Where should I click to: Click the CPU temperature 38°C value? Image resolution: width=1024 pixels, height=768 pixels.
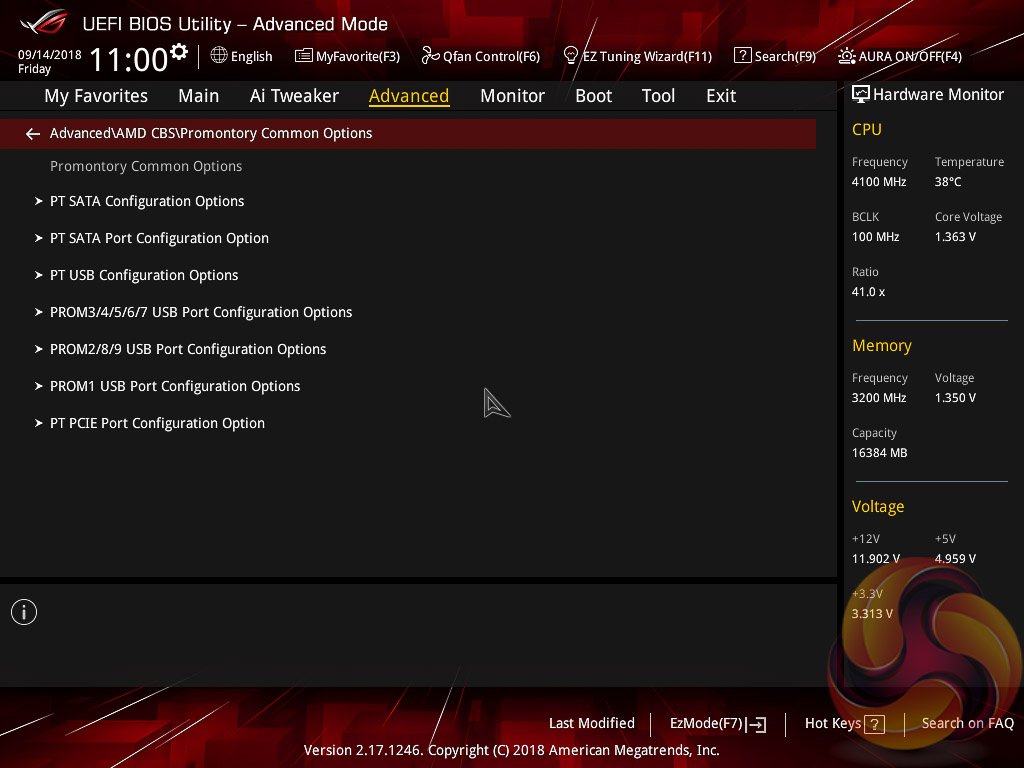click(x=948, y=182)
